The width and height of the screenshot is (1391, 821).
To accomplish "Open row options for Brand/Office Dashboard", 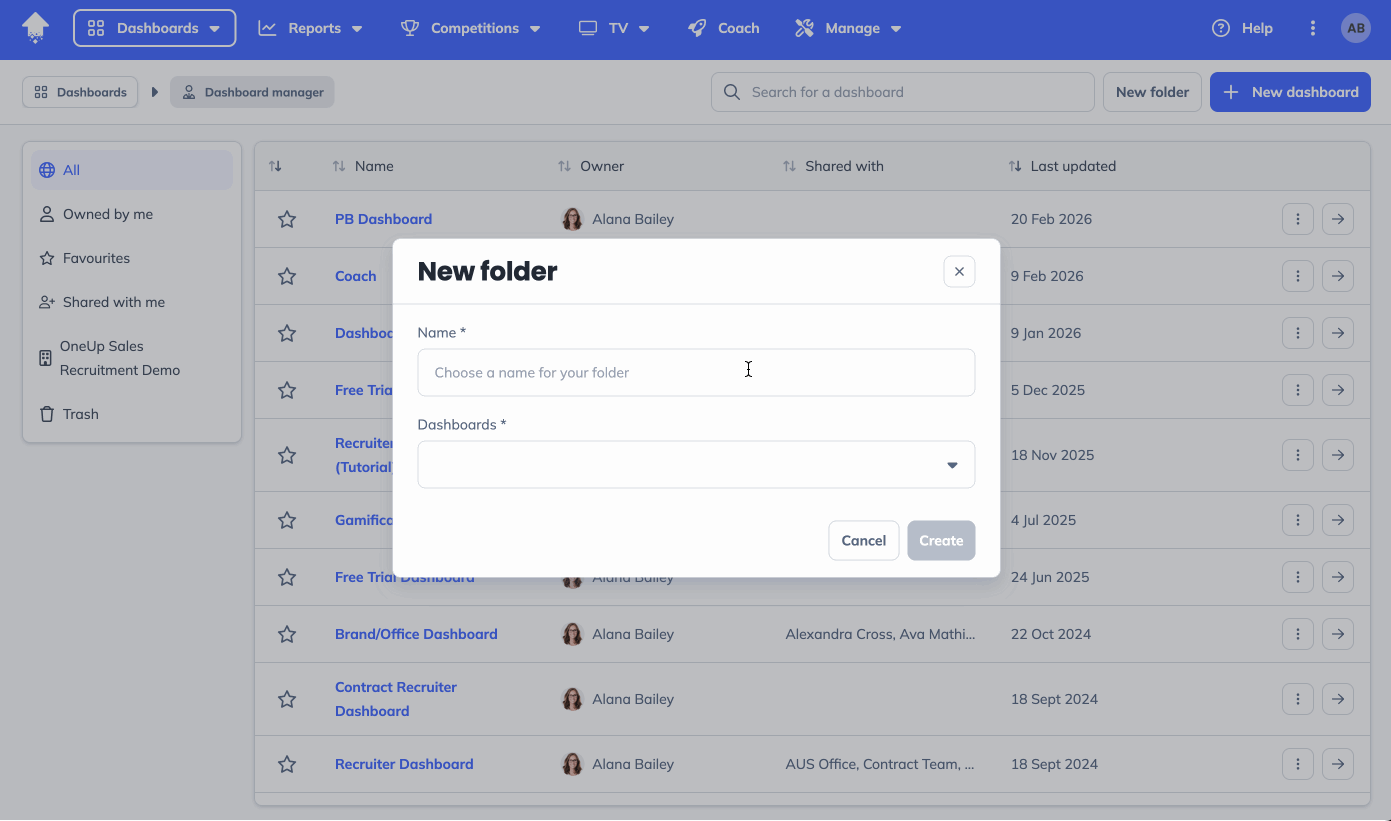I will (x=1297, y=634).
